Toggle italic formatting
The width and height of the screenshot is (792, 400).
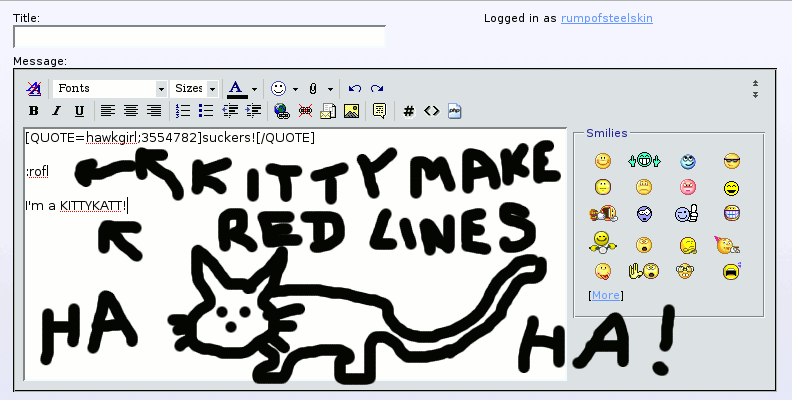56,111
